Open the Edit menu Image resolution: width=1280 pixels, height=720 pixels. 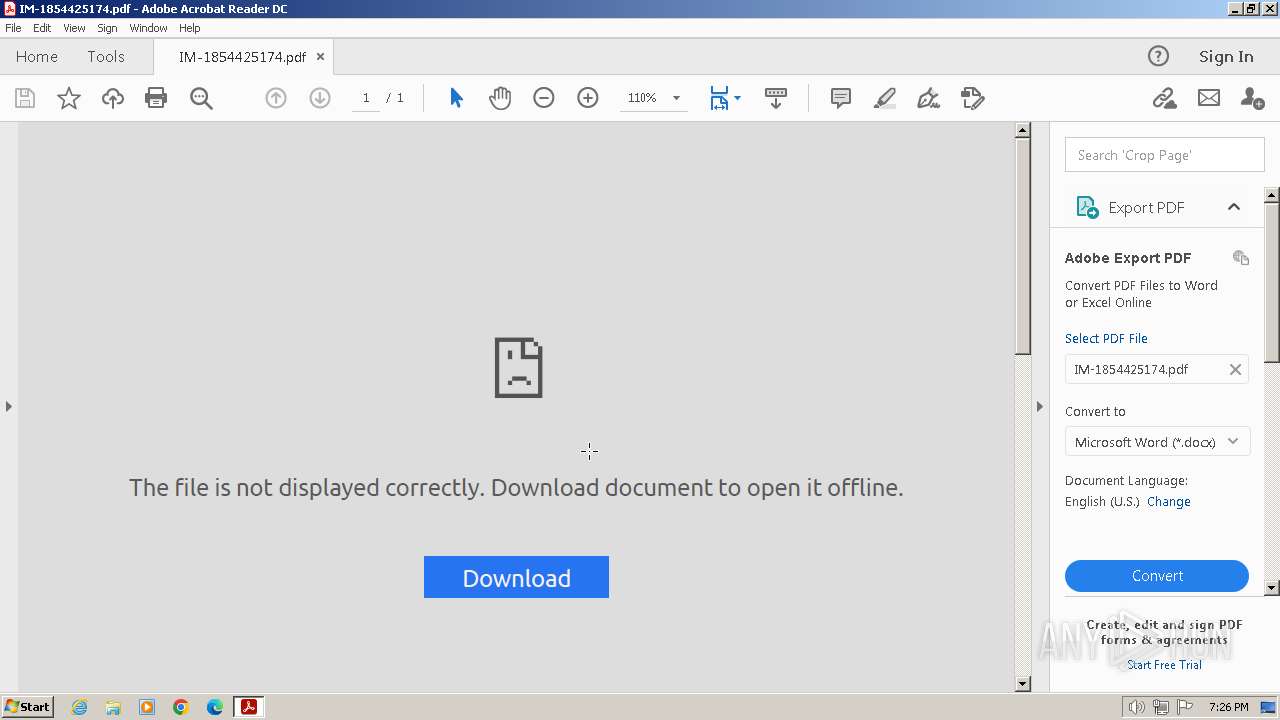[42, 28]
